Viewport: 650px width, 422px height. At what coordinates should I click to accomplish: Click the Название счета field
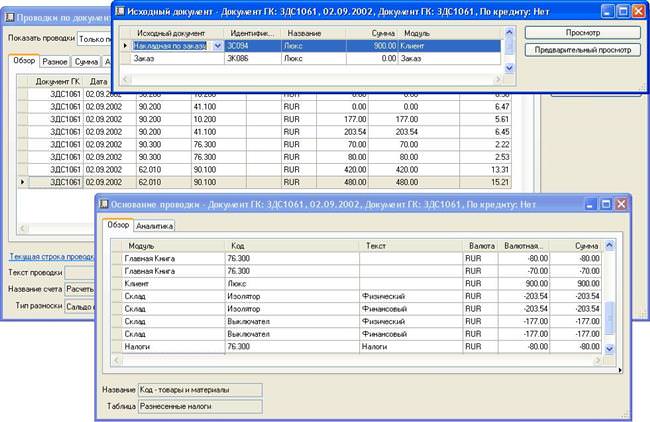pos(80,289)
